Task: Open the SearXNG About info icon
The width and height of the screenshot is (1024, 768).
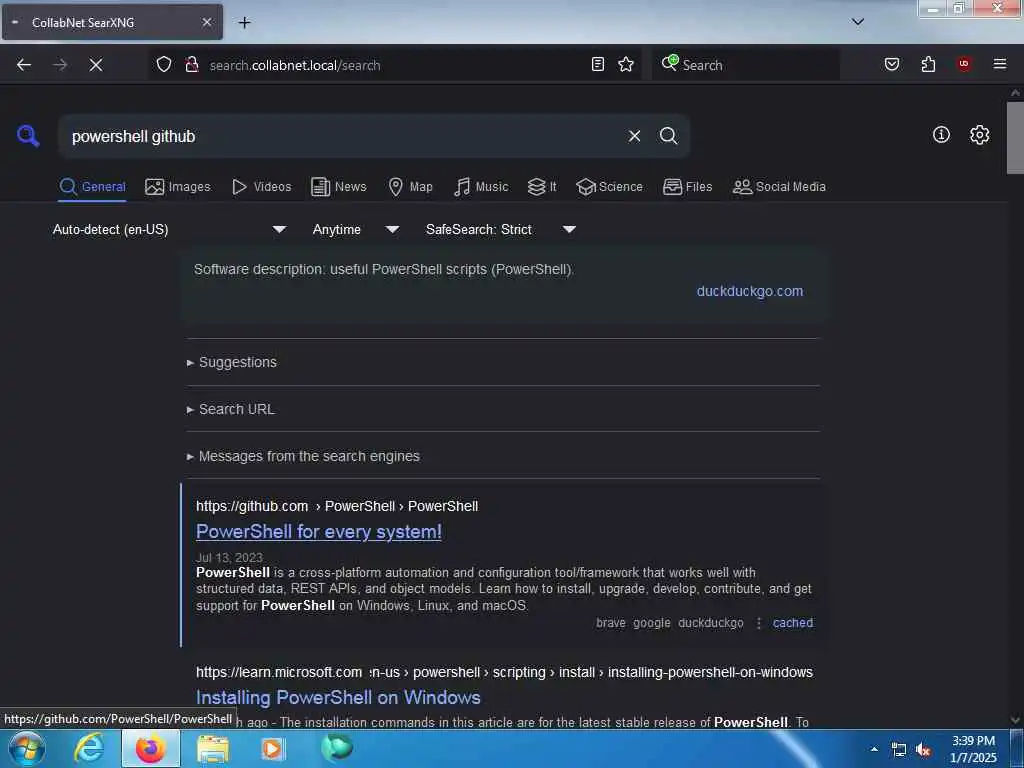Action: click(x=941, y=135)
